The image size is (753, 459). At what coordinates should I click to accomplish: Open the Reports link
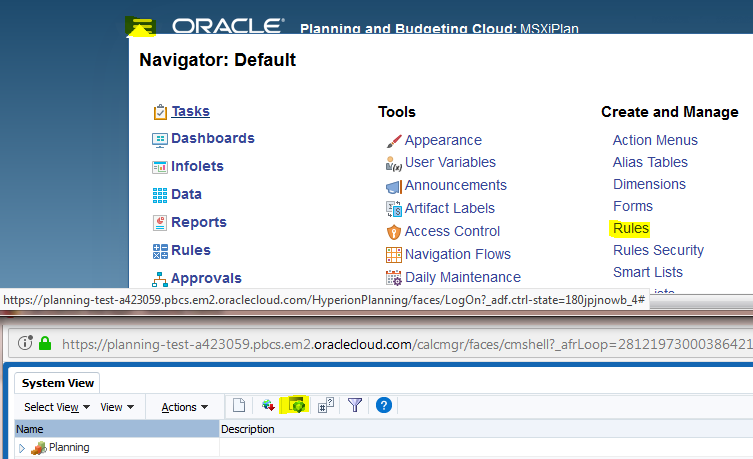(x=199, y=222)
